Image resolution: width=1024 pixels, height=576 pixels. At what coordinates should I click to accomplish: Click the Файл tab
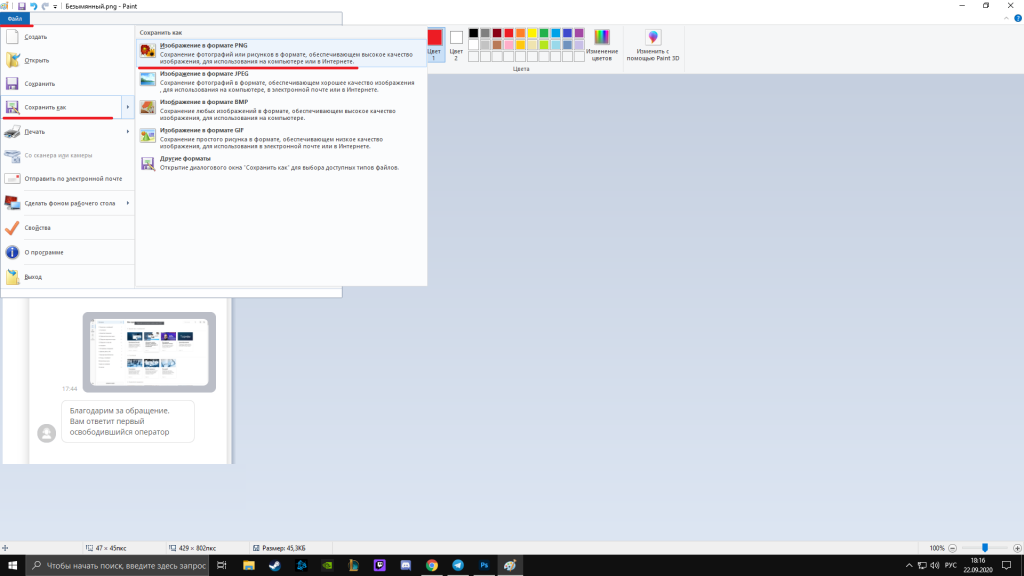pos(15,18)
